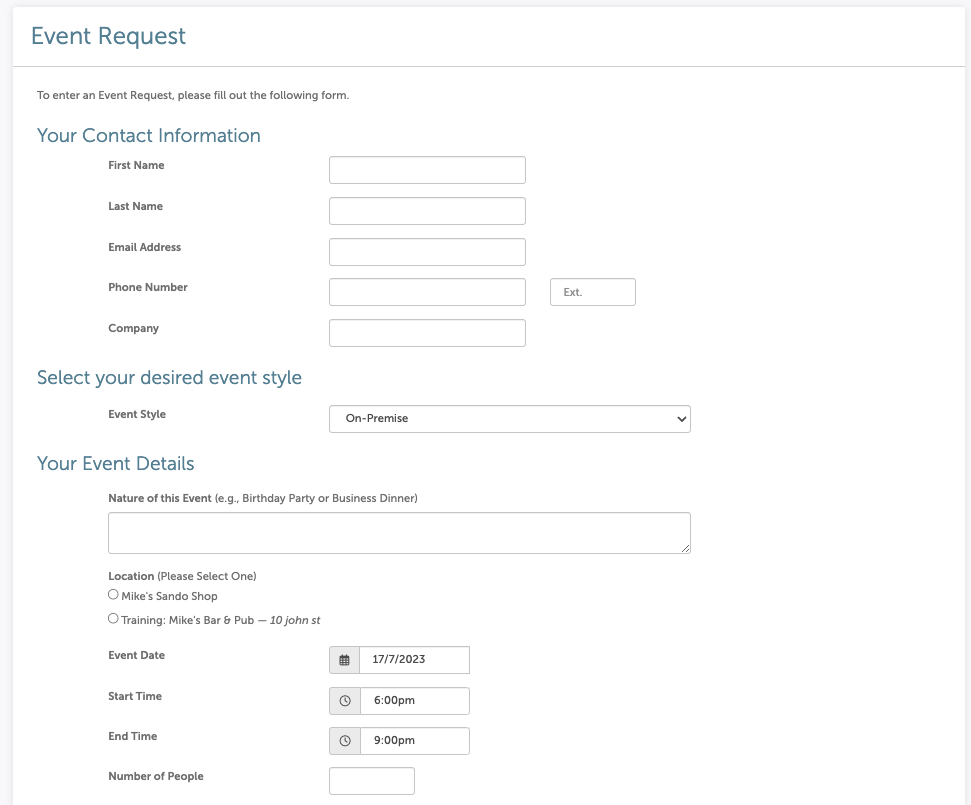
Task: Click the clock icon beside Start Time
Action: tap(343, 701)
